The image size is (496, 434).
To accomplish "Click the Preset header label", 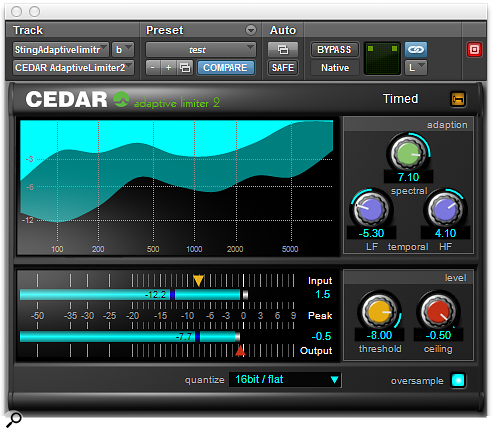I will (x=165, y=30).
